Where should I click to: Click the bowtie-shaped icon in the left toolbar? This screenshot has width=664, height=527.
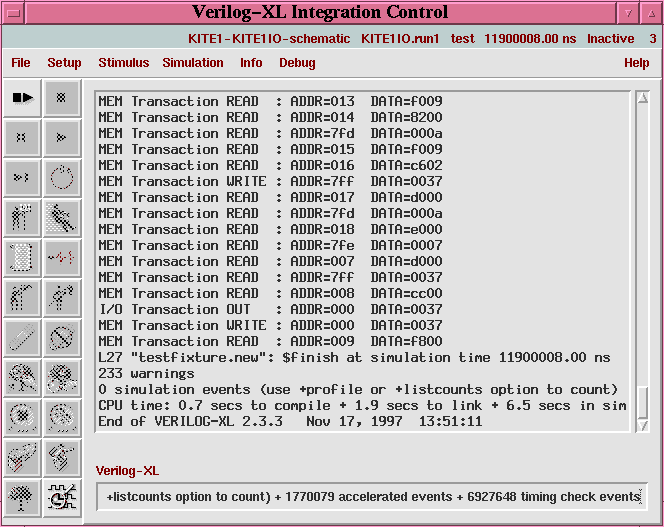[22, 137]
